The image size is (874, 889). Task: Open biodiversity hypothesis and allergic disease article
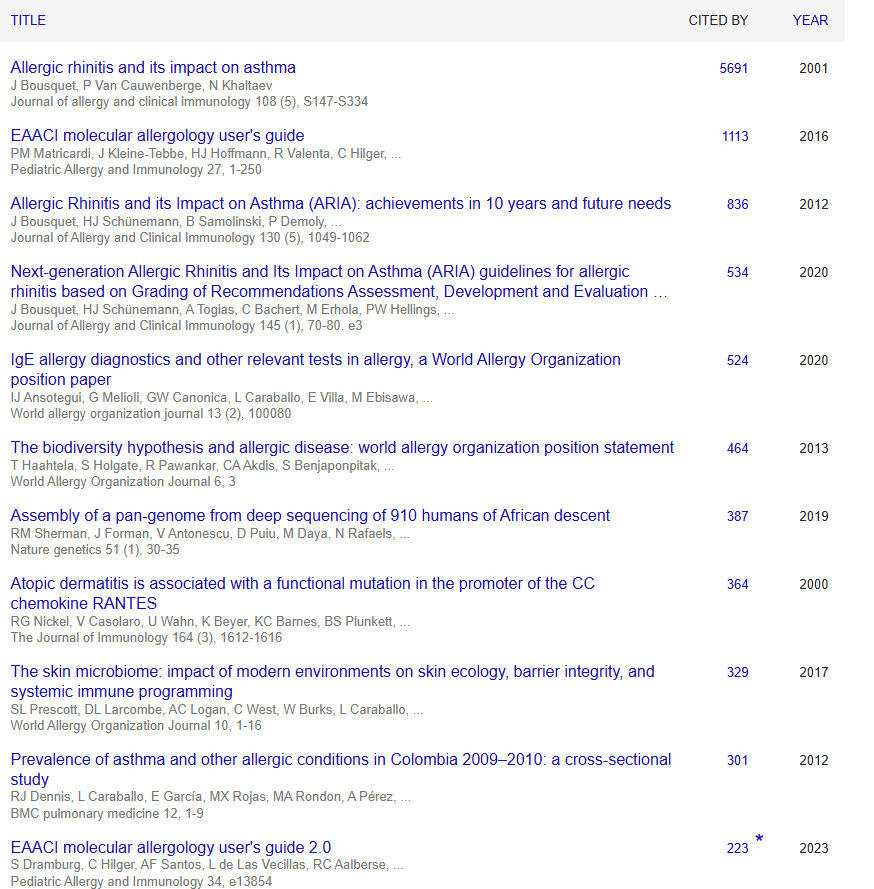(x=342, y=447)
